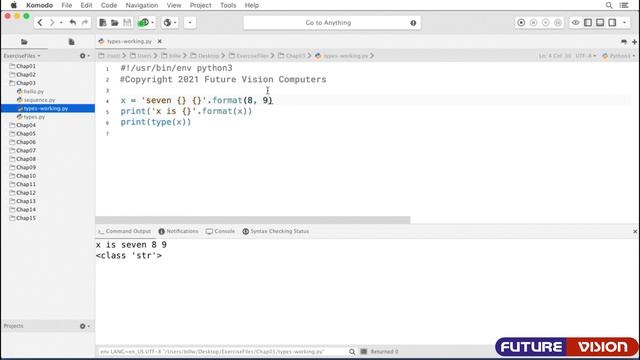Click Desktop folder in breadcrumb bar

click(205, 56)
